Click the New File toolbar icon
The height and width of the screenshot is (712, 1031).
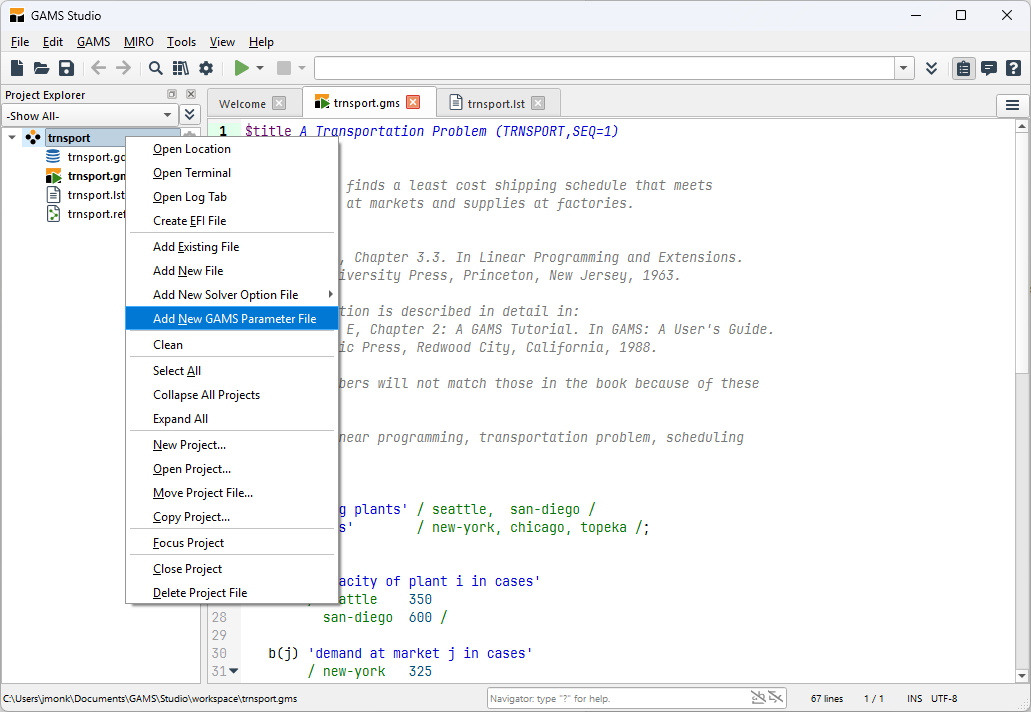click(x=17, y=68)
